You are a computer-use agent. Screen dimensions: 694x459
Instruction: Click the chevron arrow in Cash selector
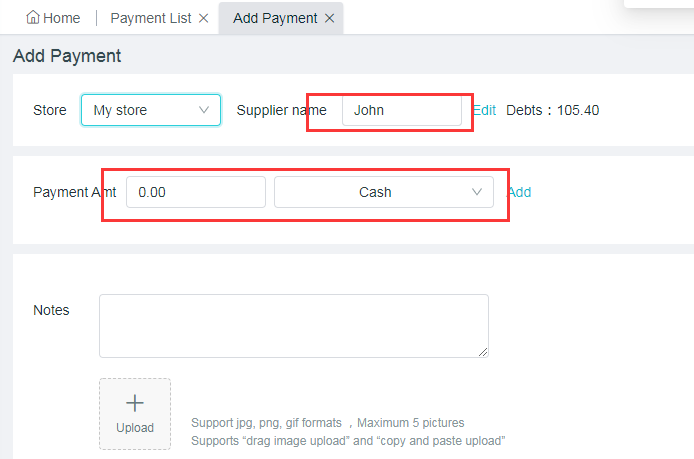477,192
